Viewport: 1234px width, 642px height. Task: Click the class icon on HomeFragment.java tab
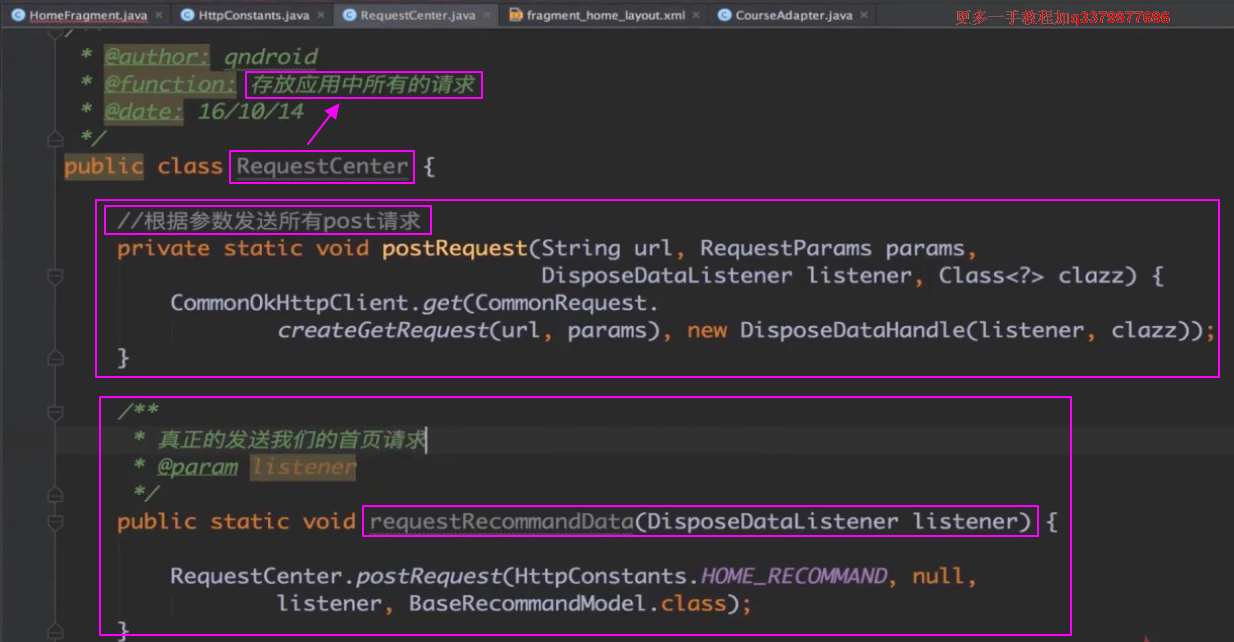click(x=17, y=16)
